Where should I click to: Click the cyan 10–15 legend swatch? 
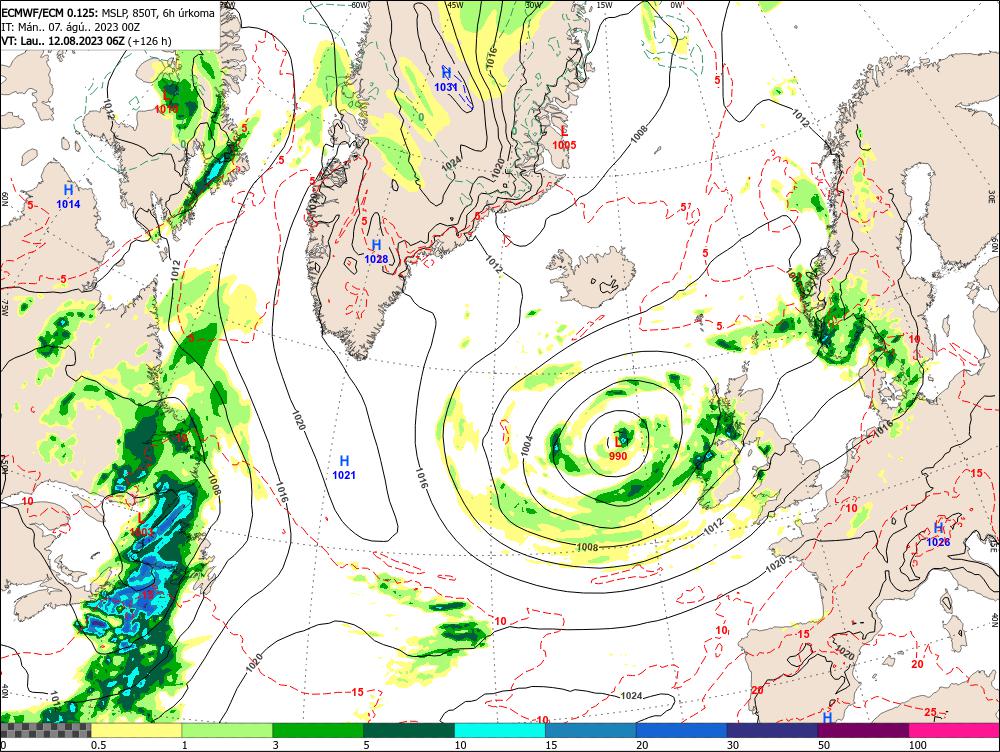500,730
